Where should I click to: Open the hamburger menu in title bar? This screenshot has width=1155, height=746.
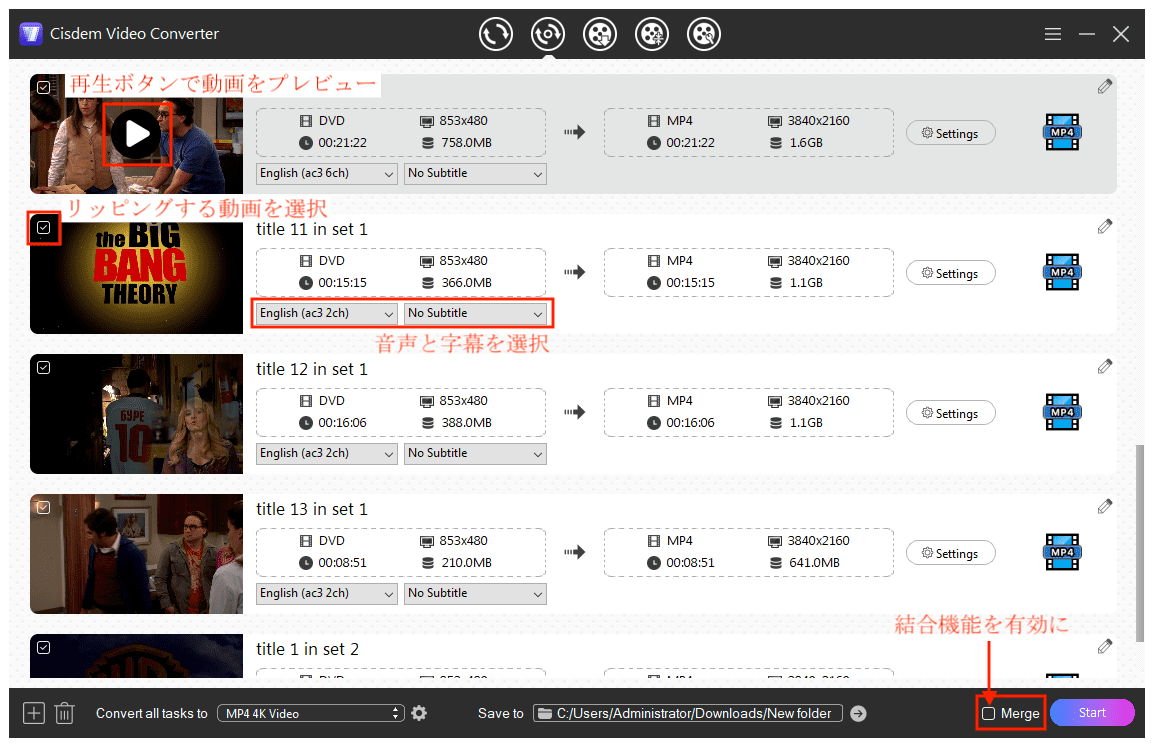[x=1053, y=34]
